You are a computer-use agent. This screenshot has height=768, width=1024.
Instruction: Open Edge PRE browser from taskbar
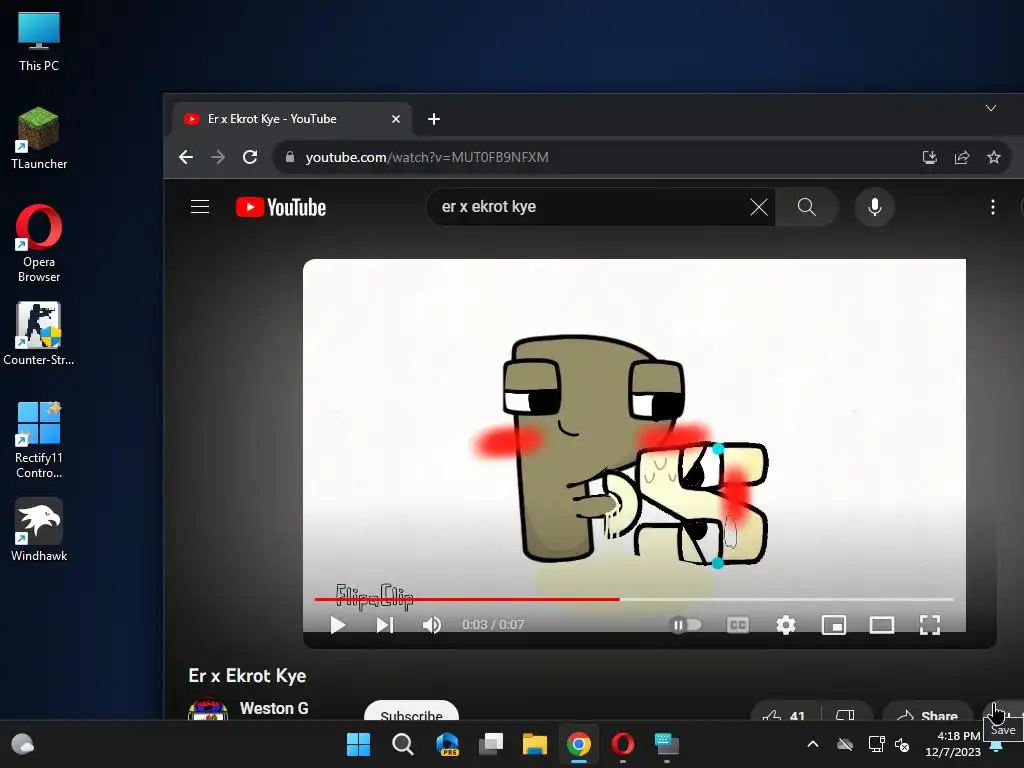[447, 744]
